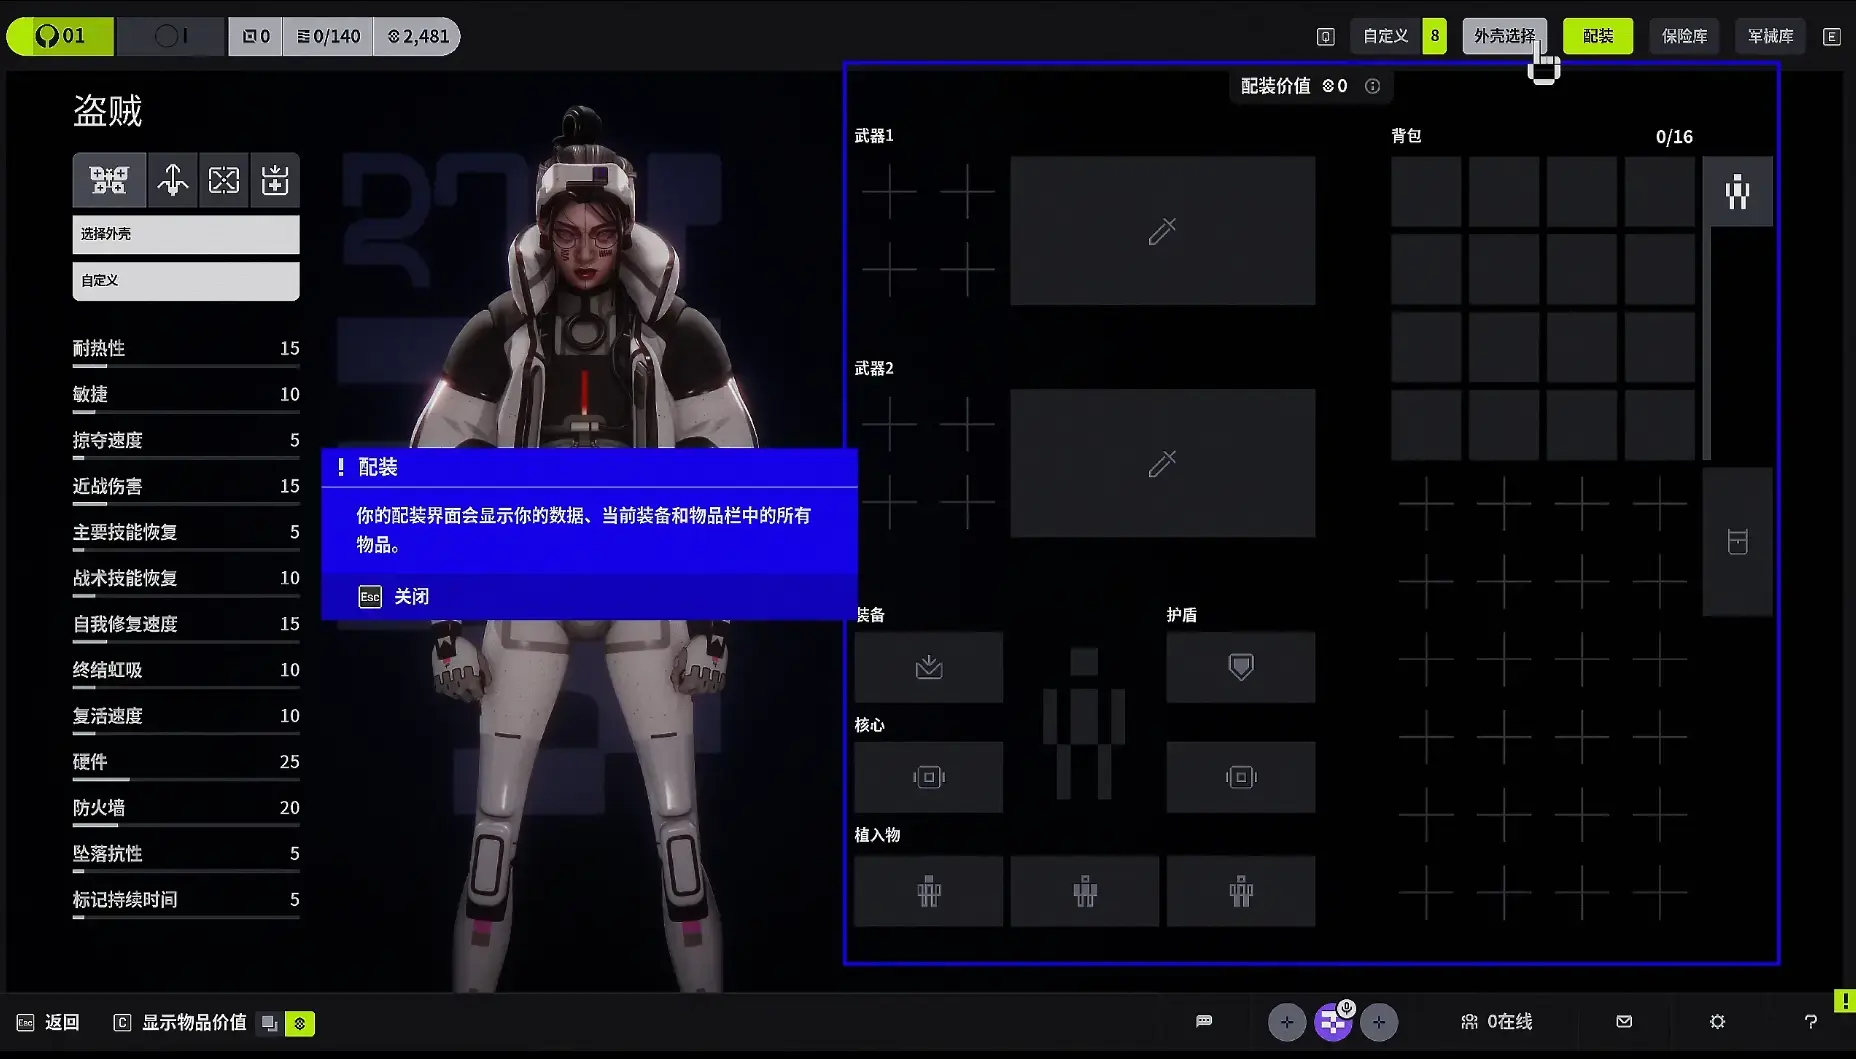Select the upward arrow ability icon
Screen dimensions: 1856x1059
[x=173, y=180]
